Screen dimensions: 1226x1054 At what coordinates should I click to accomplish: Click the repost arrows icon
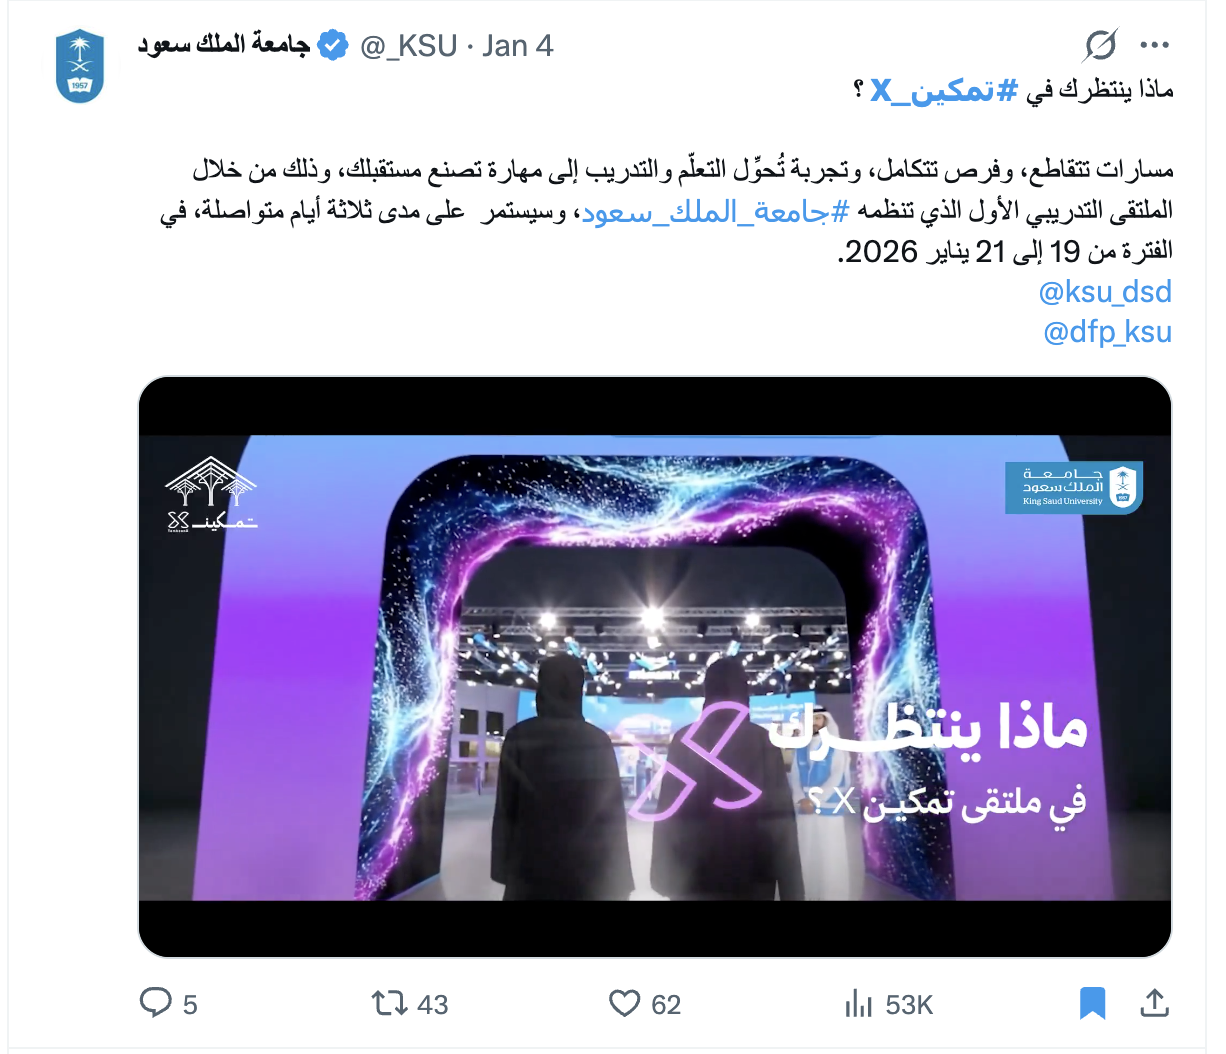click(x=389, y=1003)
